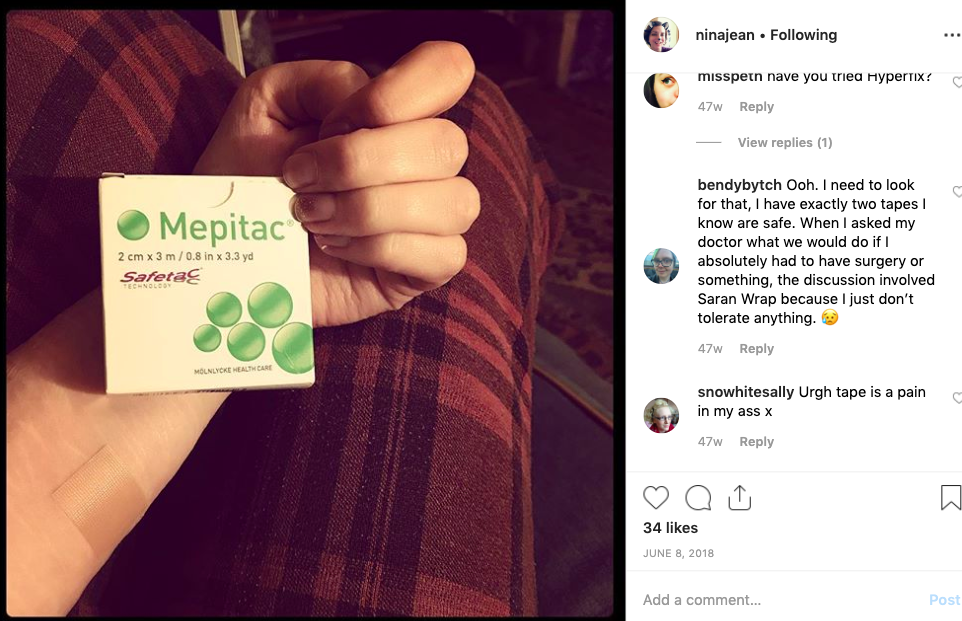Open the three-dot more options menu
This screenshot has height=621, width=962.
coord(952,36)
